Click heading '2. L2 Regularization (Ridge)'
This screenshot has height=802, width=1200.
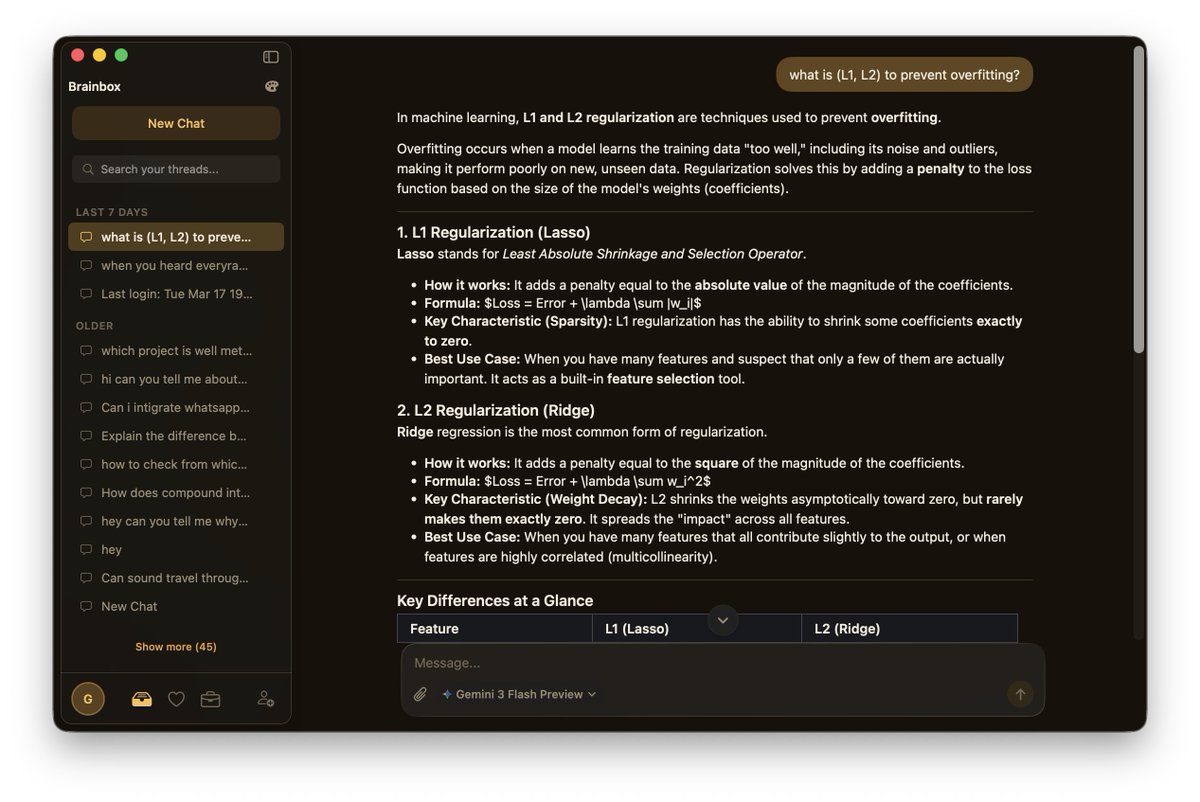[496, 410]
